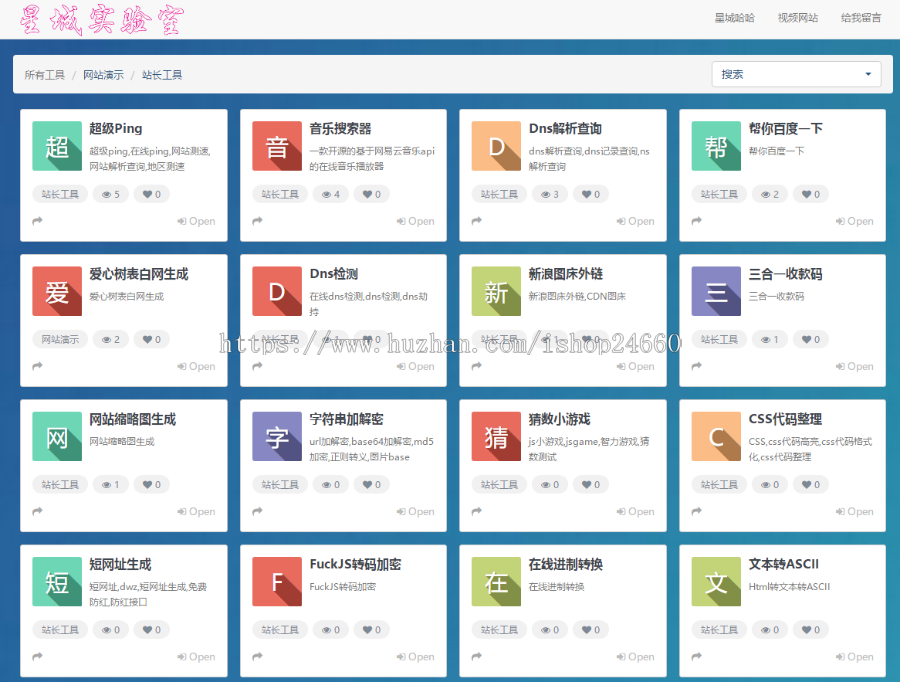Screen dimensions: 900x682
Task: Click the orange D icon of Dns解析查询
Action: pyautogui.click(x=497, y=147)
